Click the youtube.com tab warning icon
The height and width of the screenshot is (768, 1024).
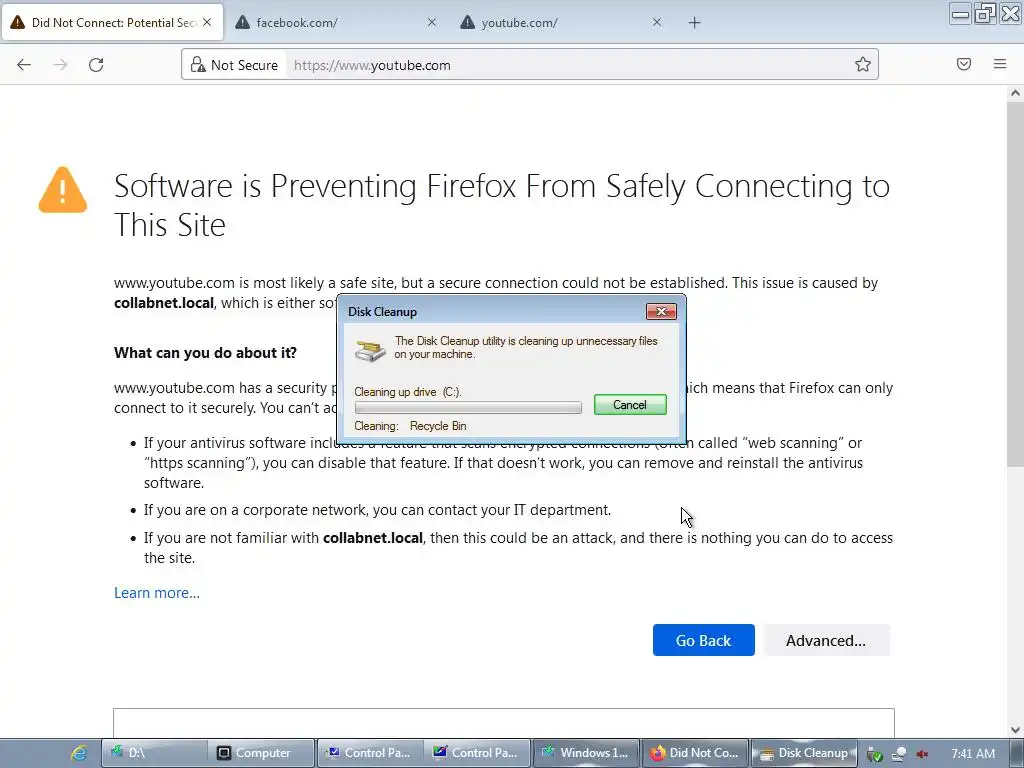[x=468, y=22]
